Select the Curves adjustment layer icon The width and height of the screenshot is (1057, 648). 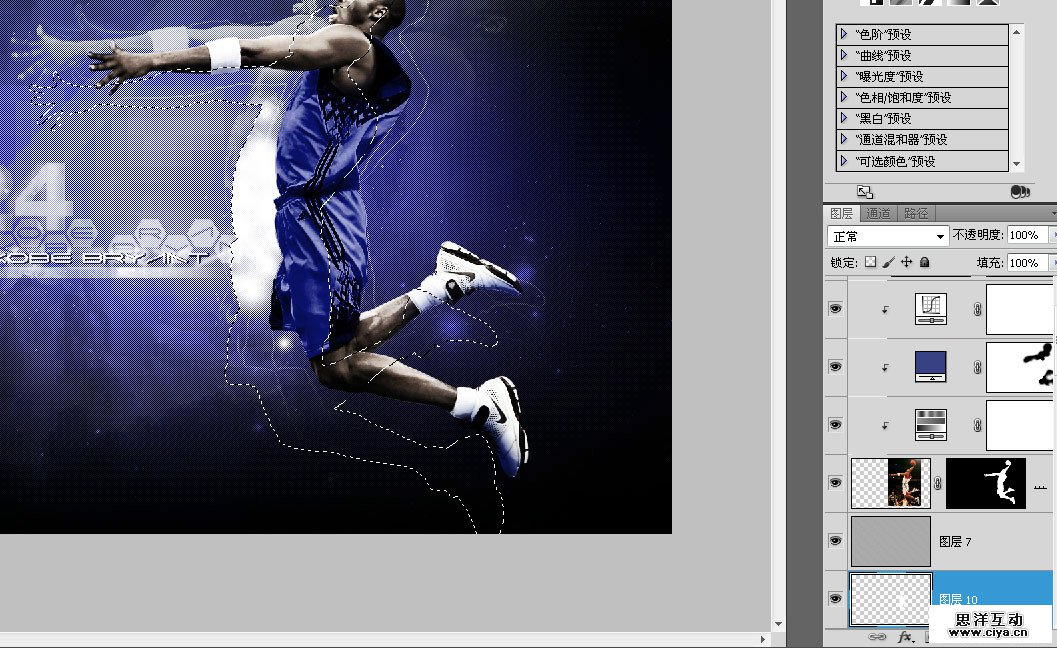click(931, 308)
